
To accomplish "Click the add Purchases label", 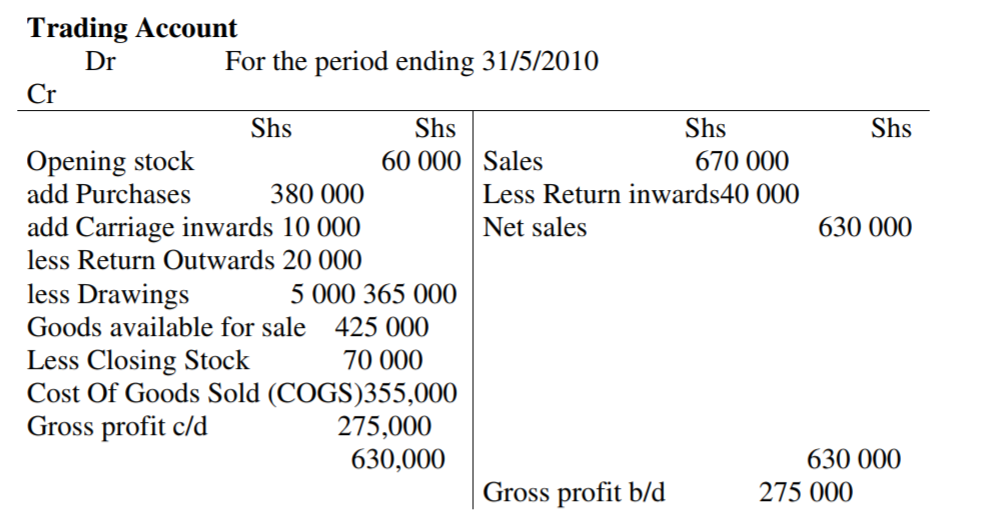I will (x=108, y=194).
